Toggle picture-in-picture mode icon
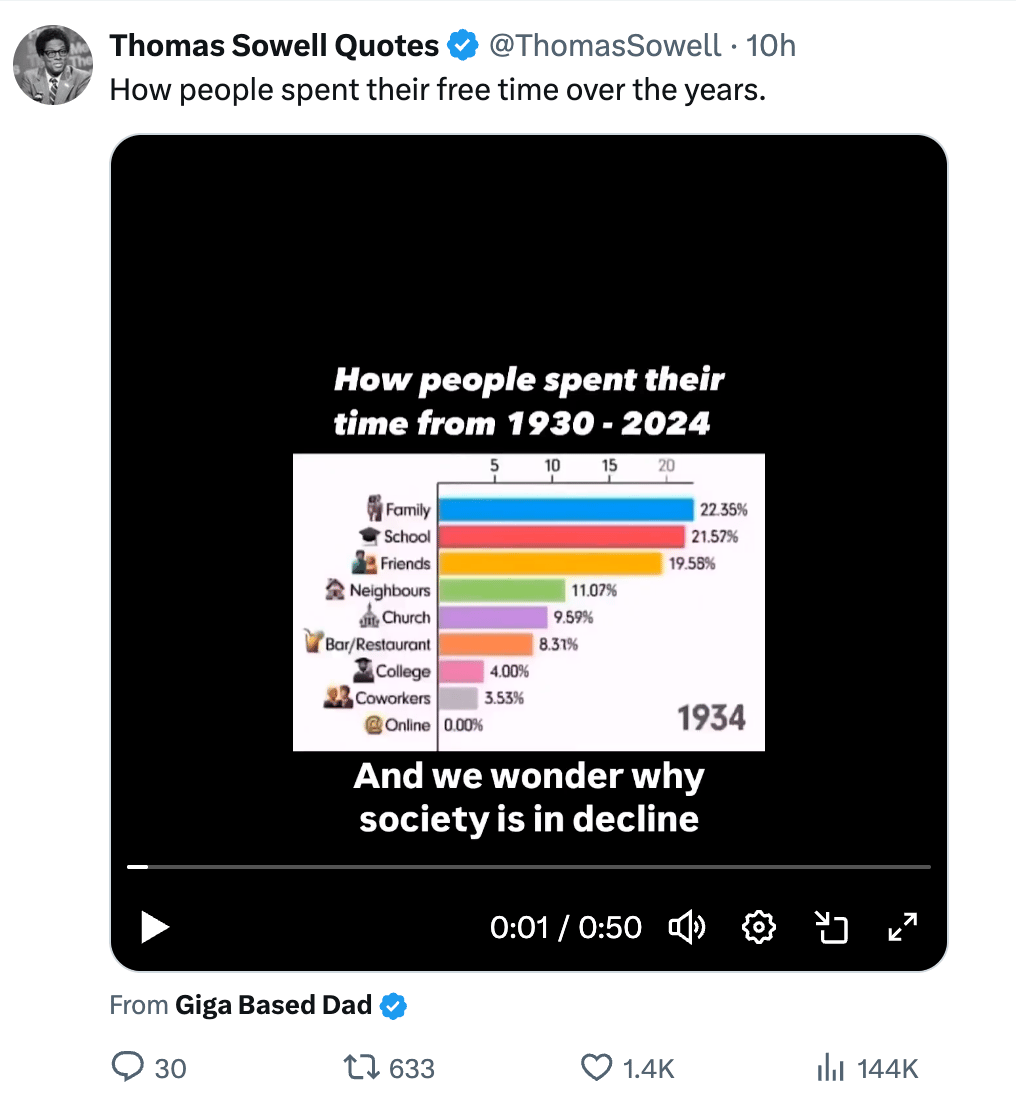The image size is (1016, 1094). [x=831, y=928]
